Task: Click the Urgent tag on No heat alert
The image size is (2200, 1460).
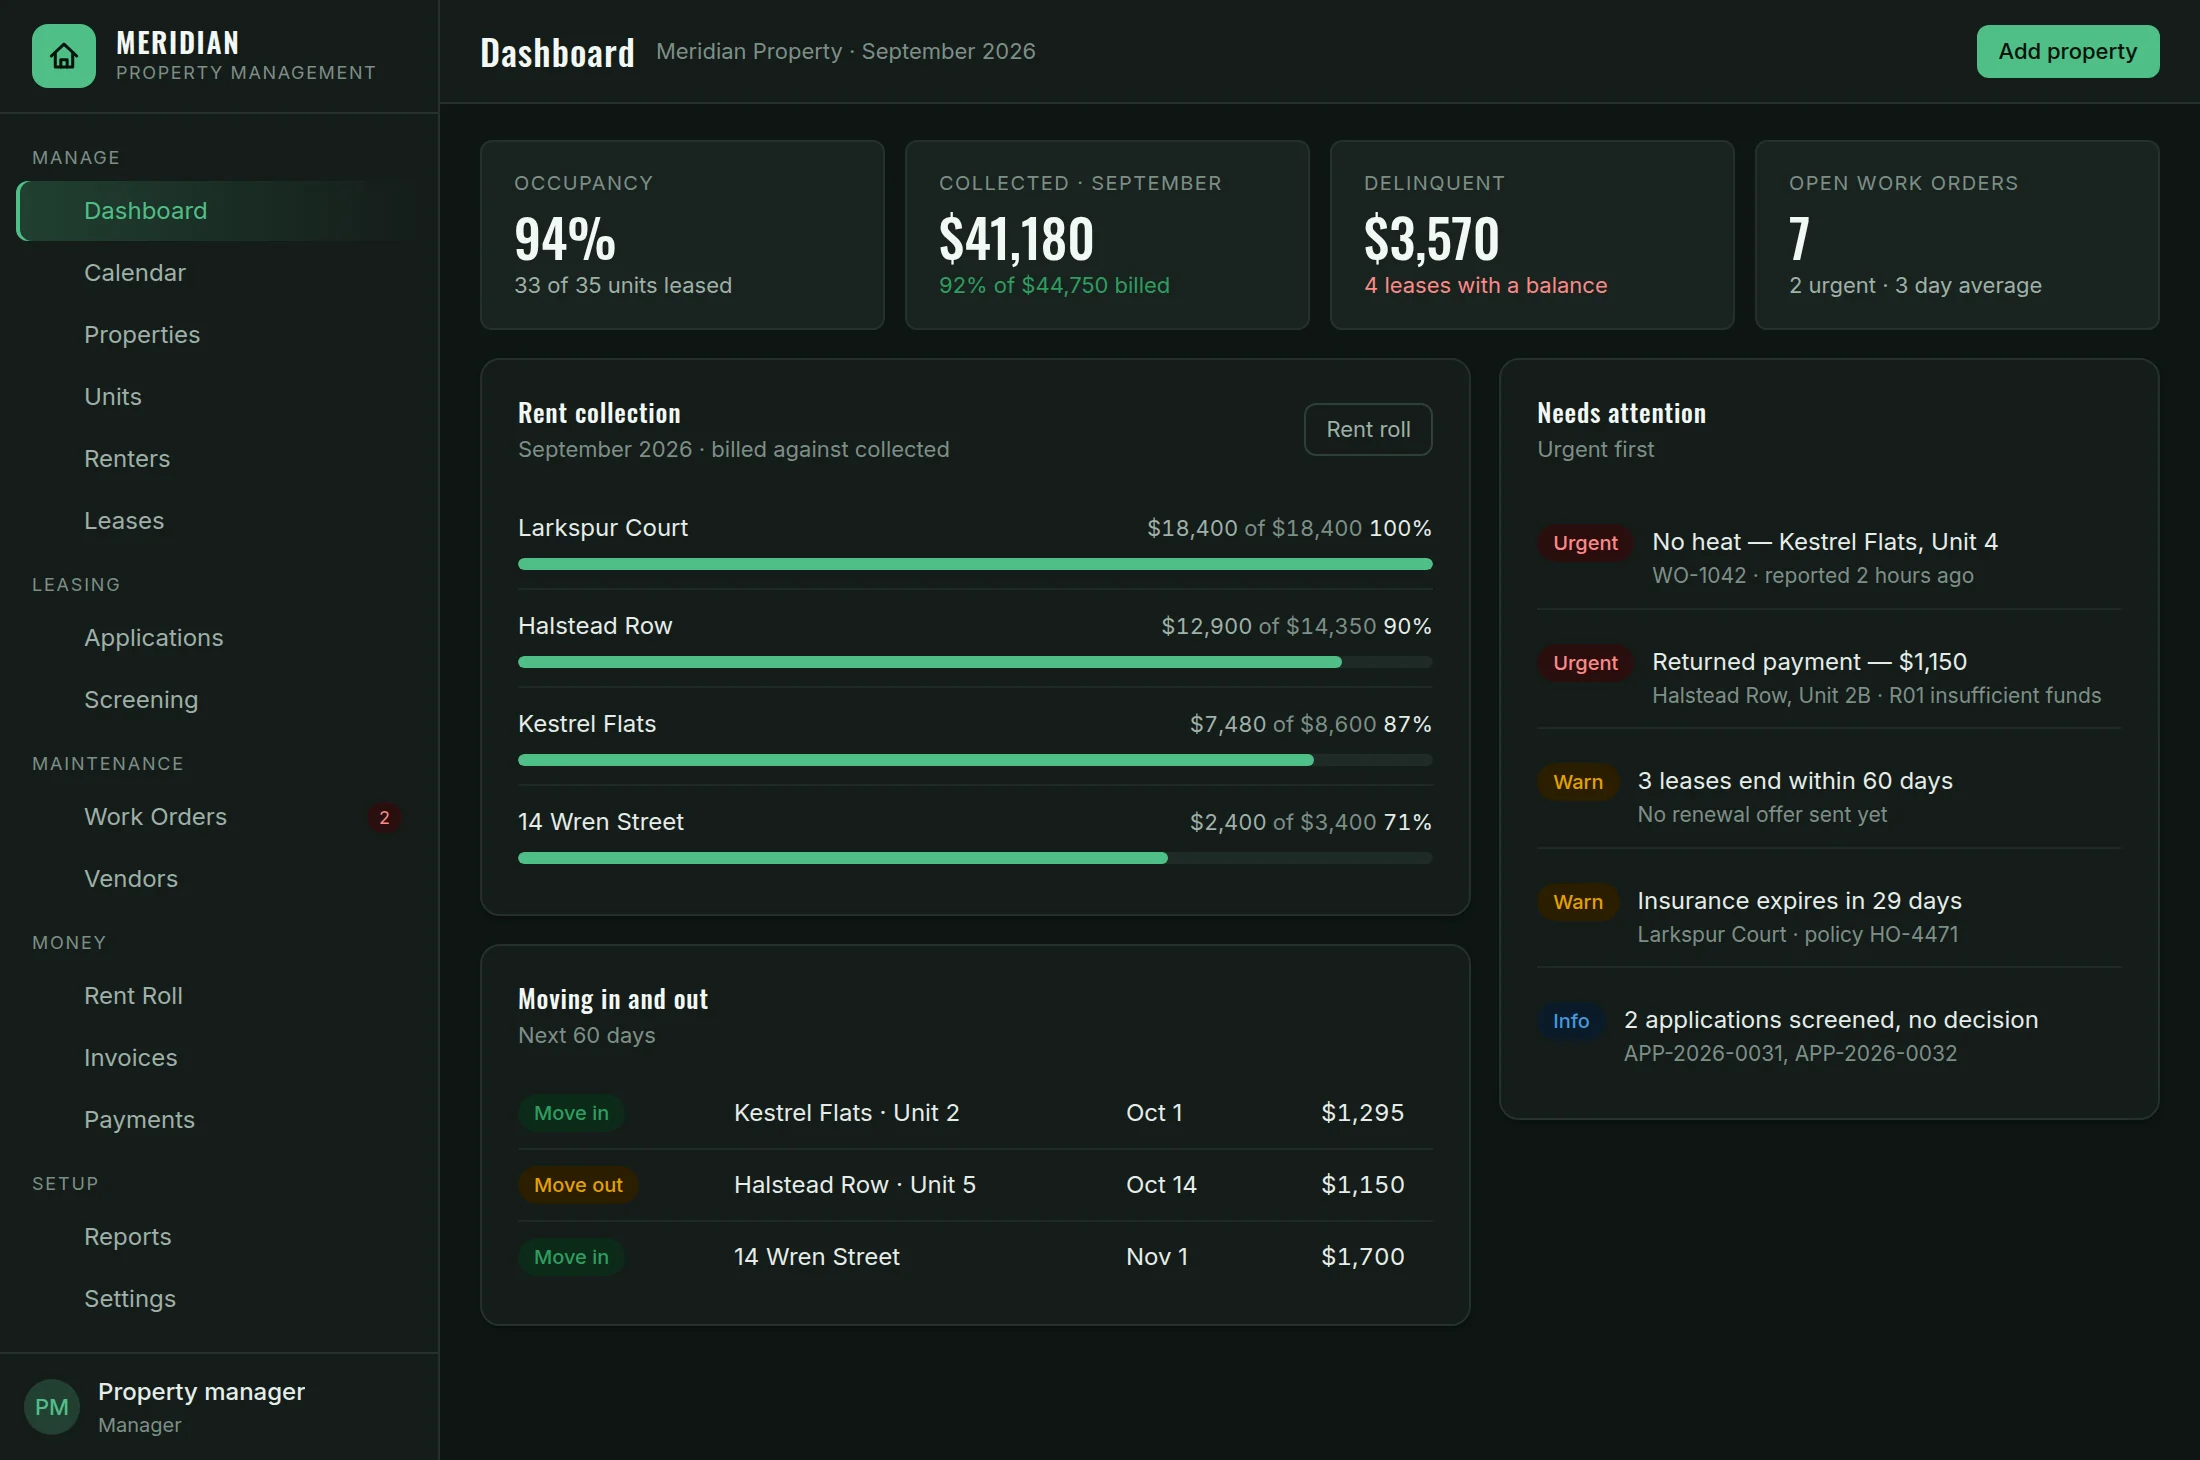Action: pos(1585,543)
